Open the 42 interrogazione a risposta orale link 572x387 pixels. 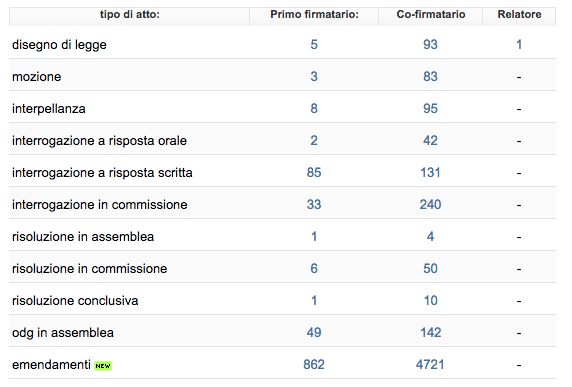[430, 140]
